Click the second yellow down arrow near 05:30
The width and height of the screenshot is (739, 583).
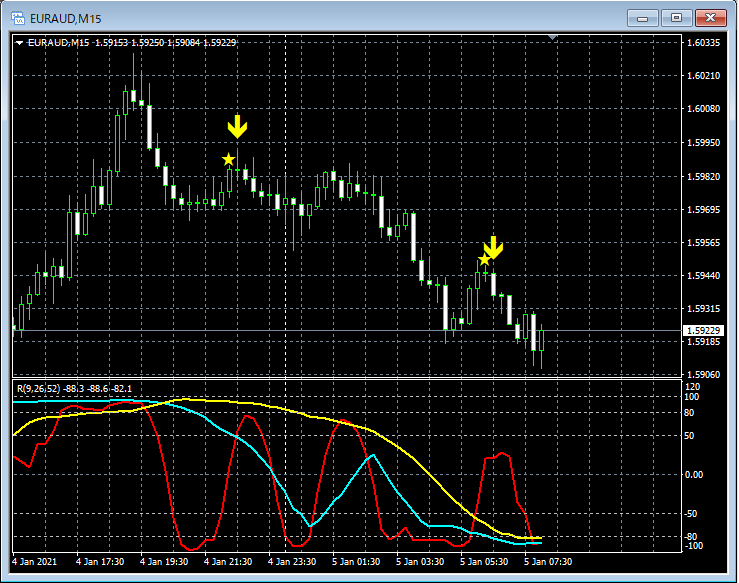pos(494,247)
